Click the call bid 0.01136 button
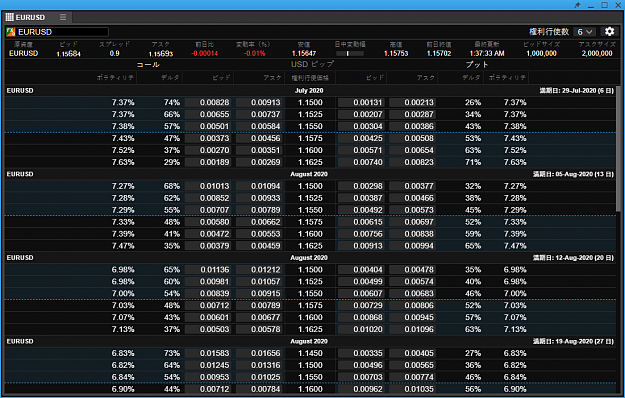The image size is (625, 398). click(x=208, y=270)
